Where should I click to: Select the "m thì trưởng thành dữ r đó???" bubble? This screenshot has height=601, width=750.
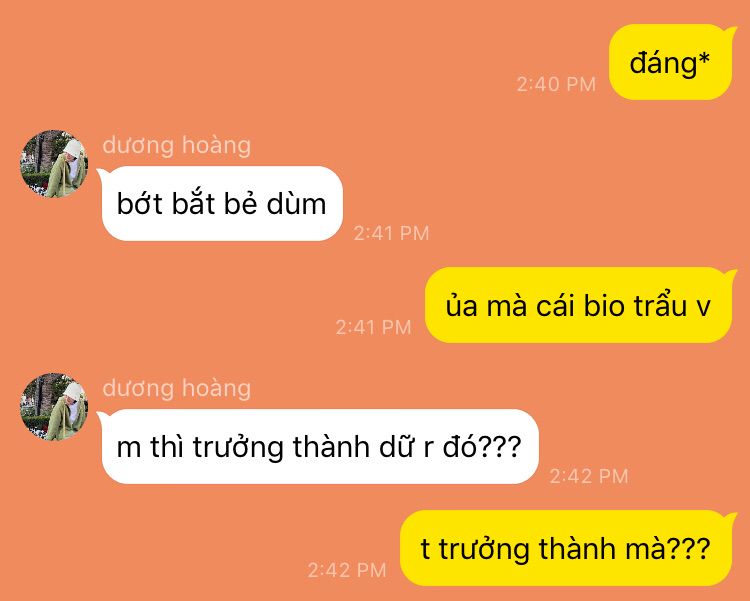tap(320, 446)
